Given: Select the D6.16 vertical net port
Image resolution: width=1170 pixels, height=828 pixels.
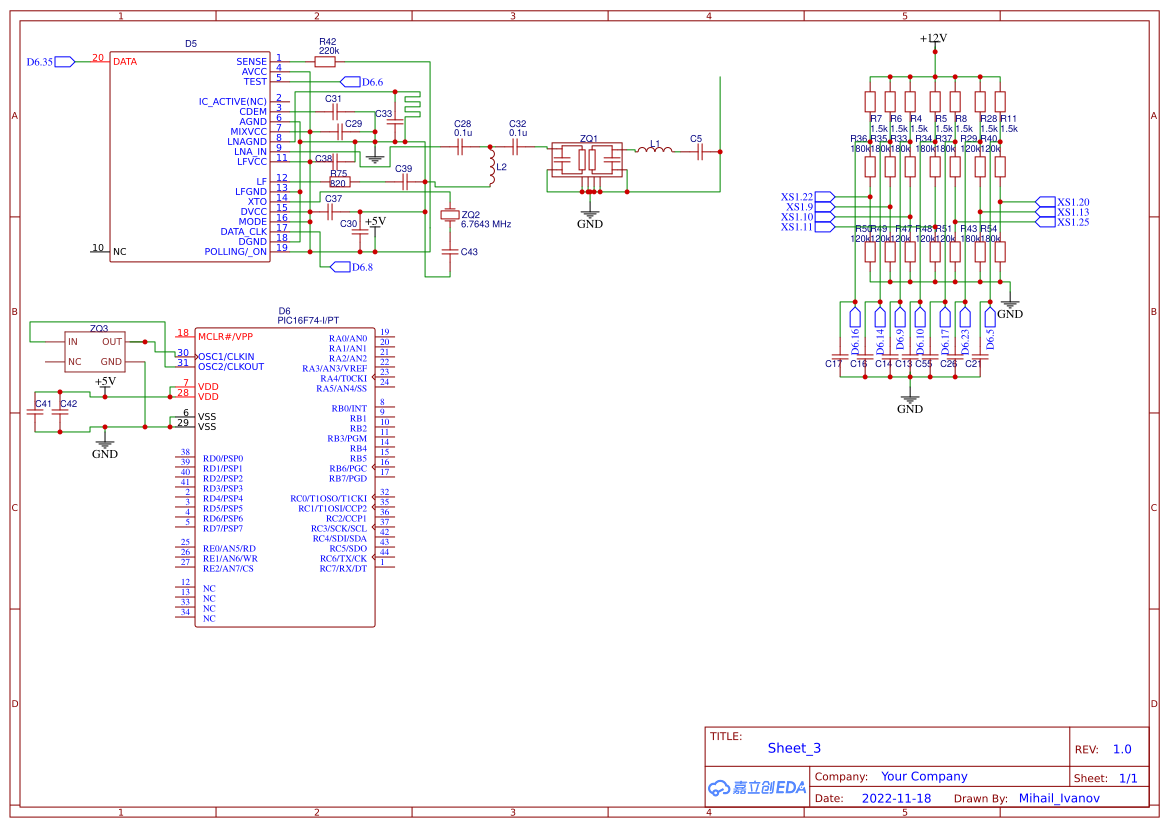Looking at the screenshot, I should click(855, 318).
